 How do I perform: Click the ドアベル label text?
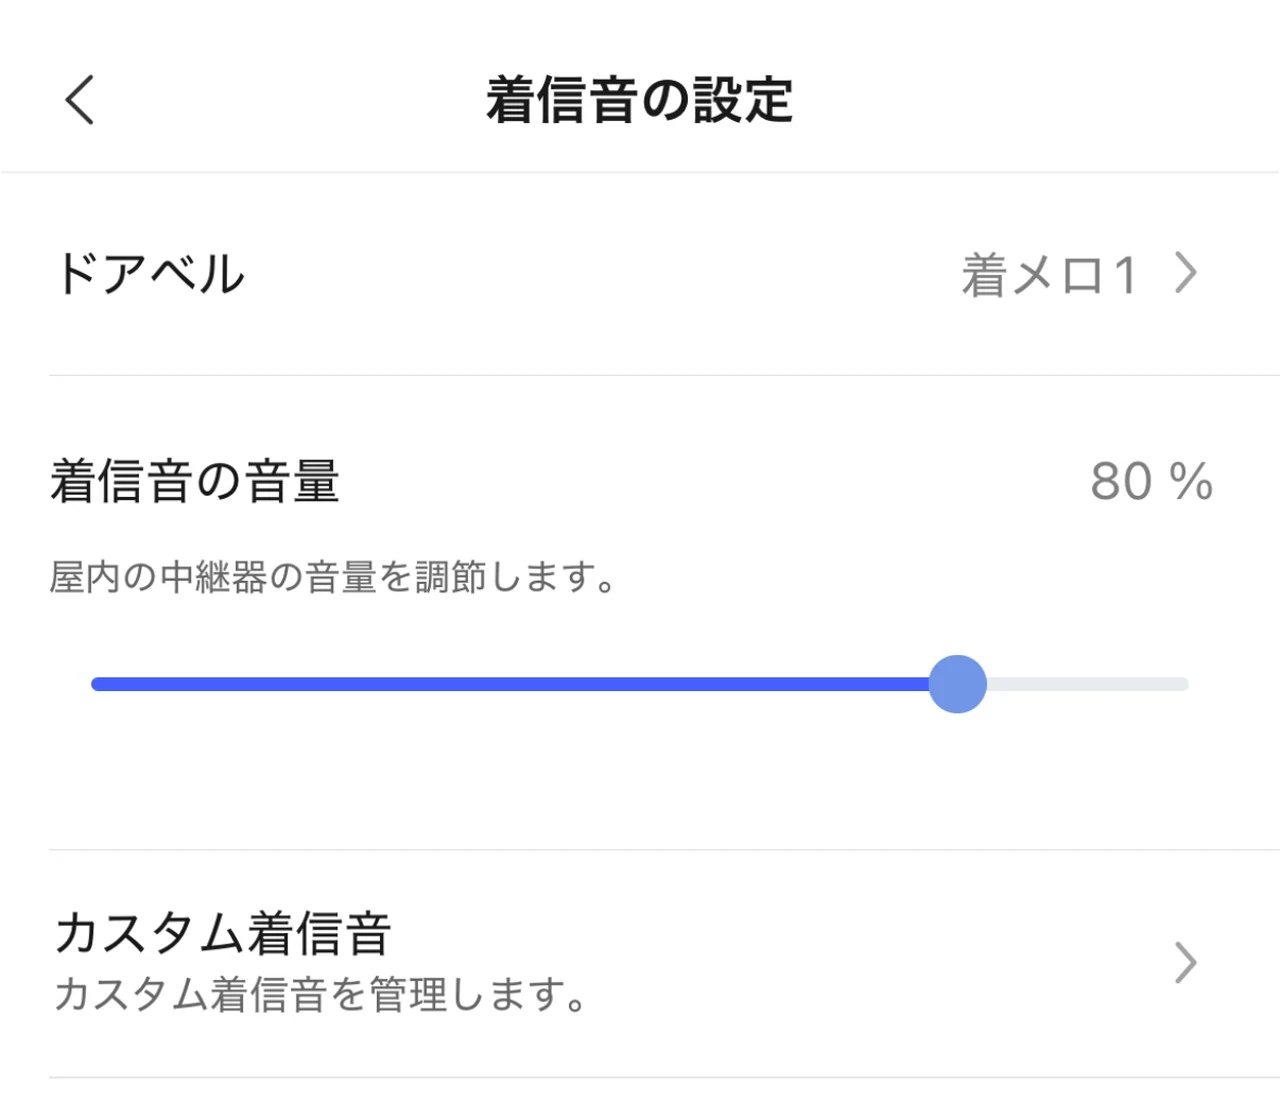pos(150,274)
